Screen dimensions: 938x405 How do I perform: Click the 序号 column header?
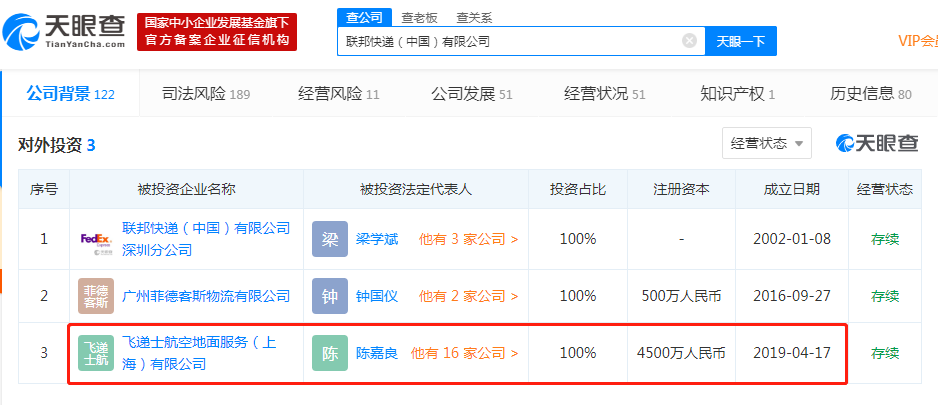tap(44, 189)
